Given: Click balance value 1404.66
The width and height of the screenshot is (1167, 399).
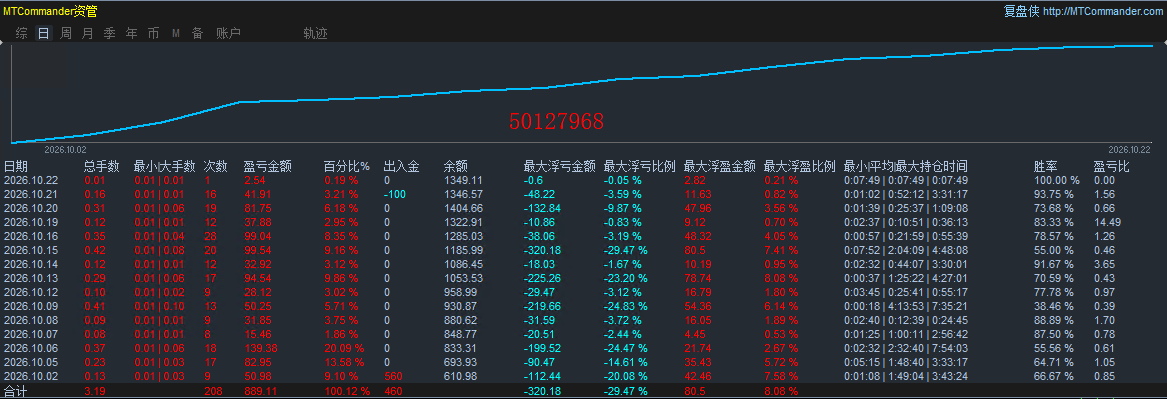Looking at the screenshot, I should point(463,208).
